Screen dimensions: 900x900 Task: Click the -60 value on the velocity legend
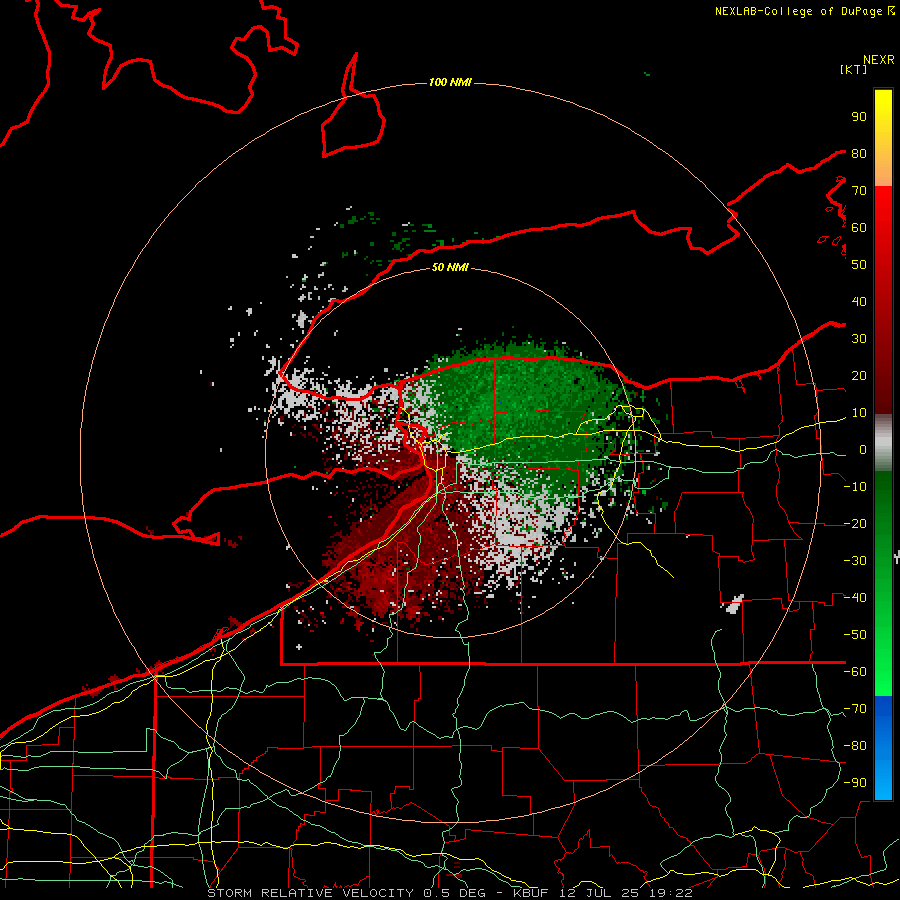[855, 672]
